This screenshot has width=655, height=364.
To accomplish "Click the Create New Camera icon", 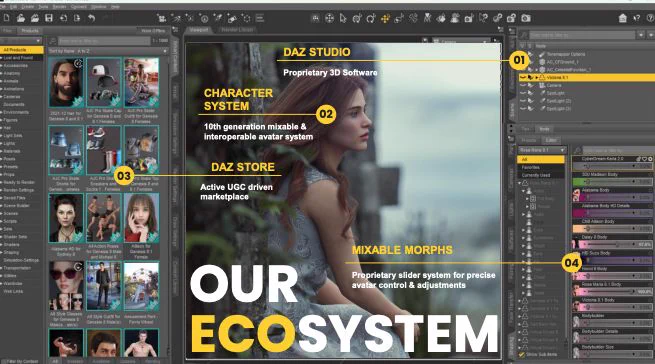I will click(162, 18).
